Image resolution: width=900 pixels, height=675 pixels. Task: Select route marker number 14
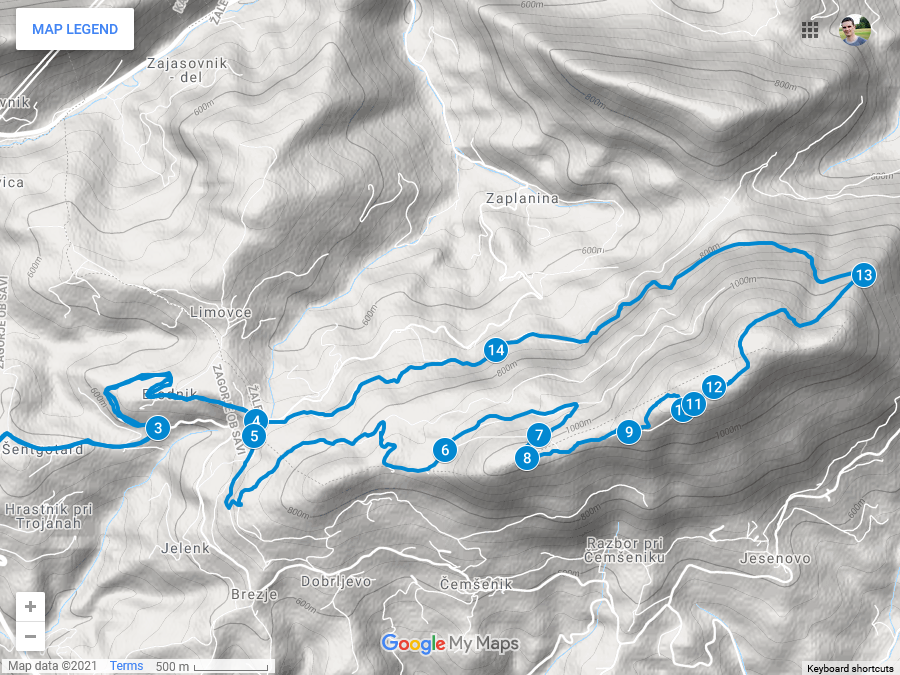click(x=496, y=350)
